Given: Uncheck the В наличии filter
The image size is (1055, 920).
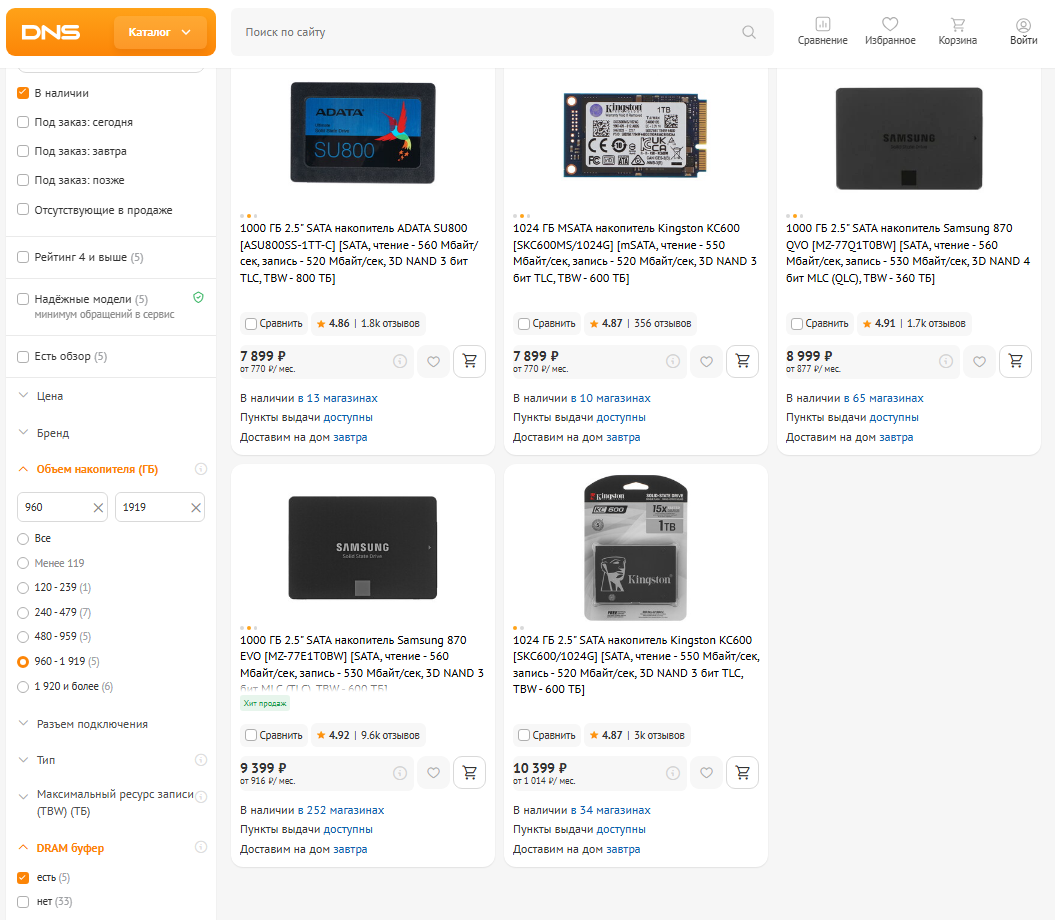Looking at the screenshot, I should tap(23, 93).
